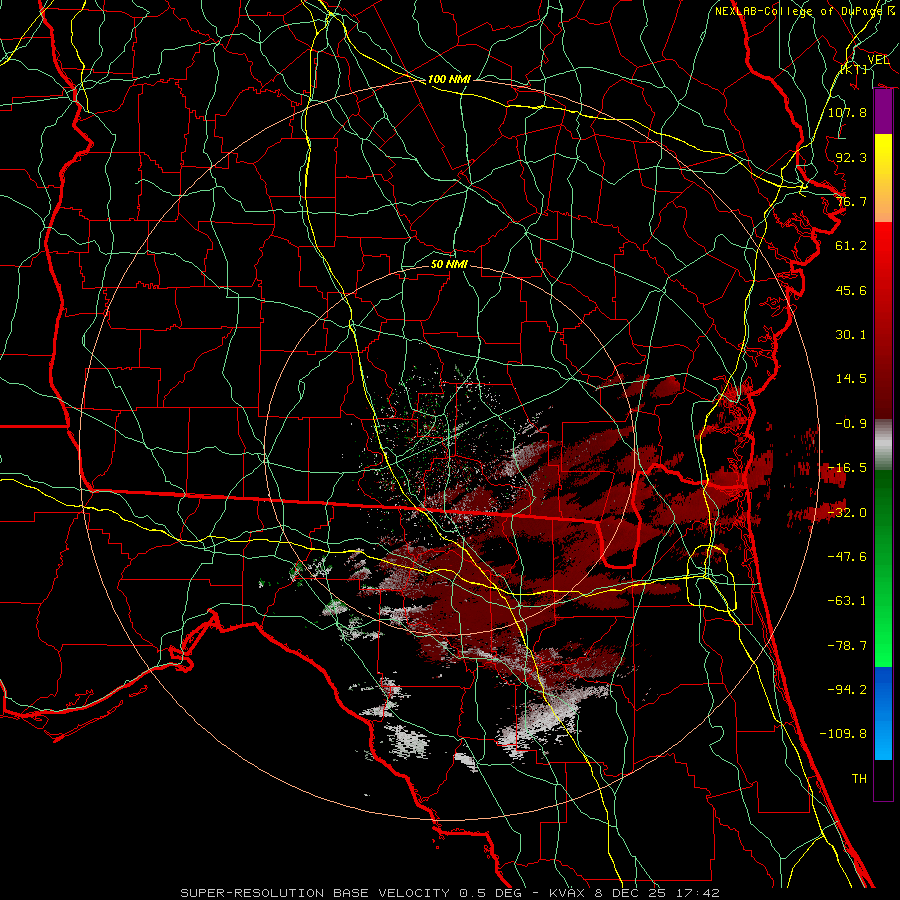Click the gray near-zero segment of the color bar
900x900 pixels.
pos(883,445)
